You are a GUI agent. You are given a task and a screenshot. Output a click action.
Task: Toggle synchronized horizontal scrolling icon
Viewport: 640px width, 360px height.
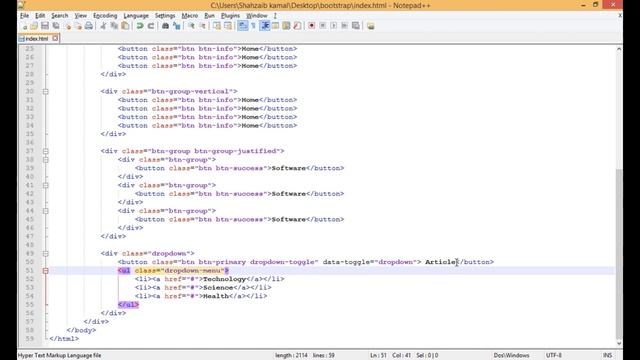click(x=228, y=26)
